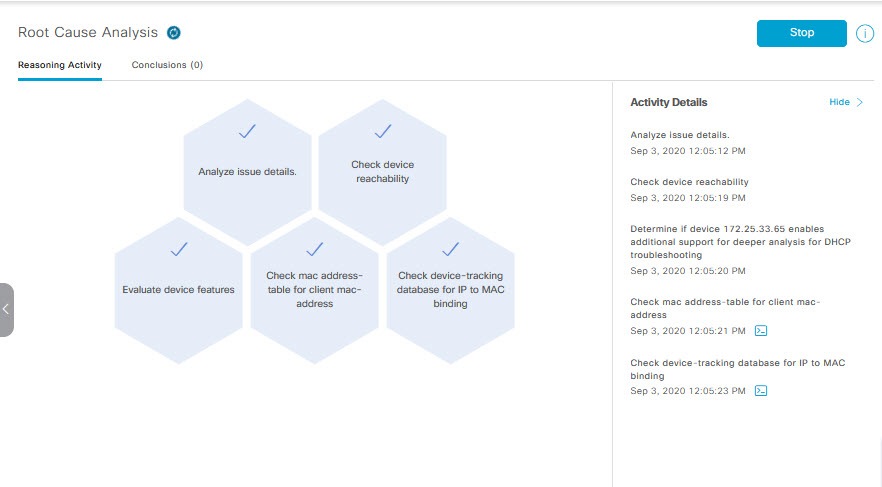The height and width of the screenshot is (487, 882).
Task: Click checkmark in Check device reachability hexagon
Action: pyautogui.click(x=382, y=131)
